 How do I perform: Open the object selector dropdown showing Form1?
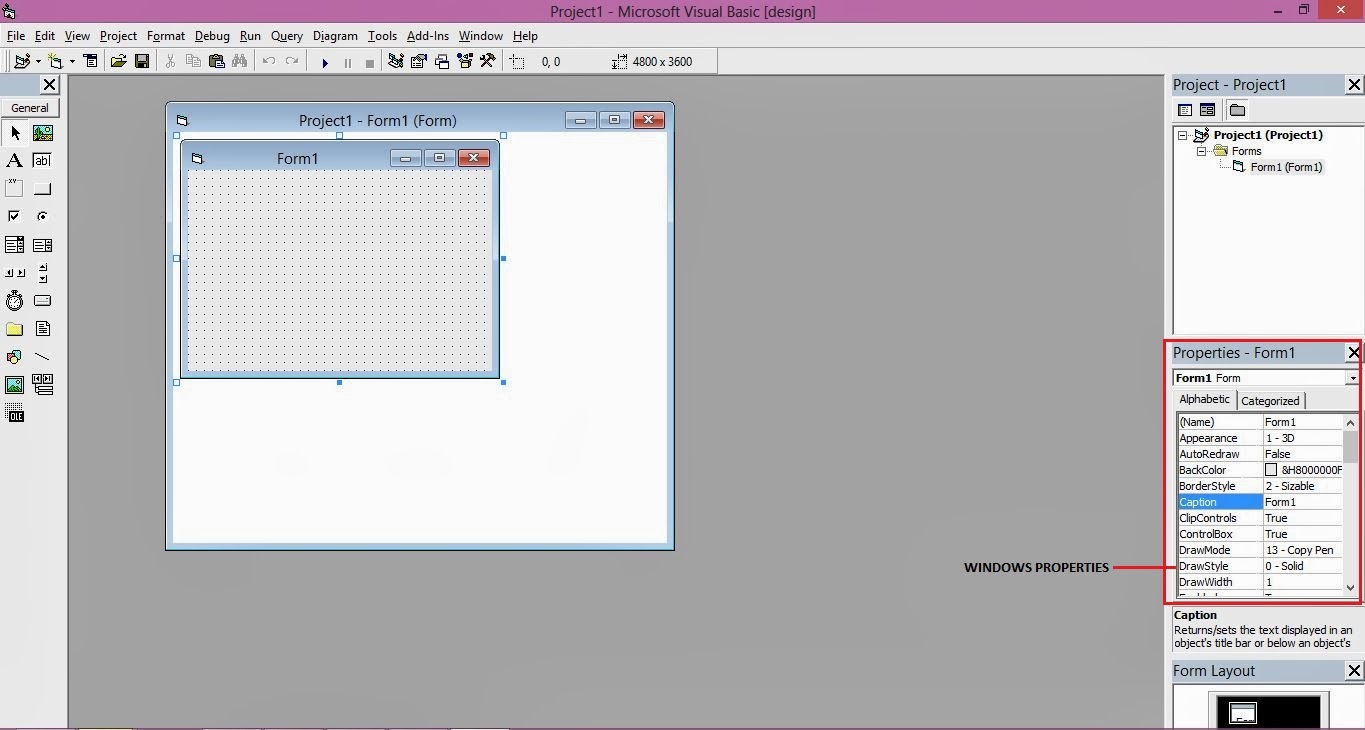[x=1352, y=377]
